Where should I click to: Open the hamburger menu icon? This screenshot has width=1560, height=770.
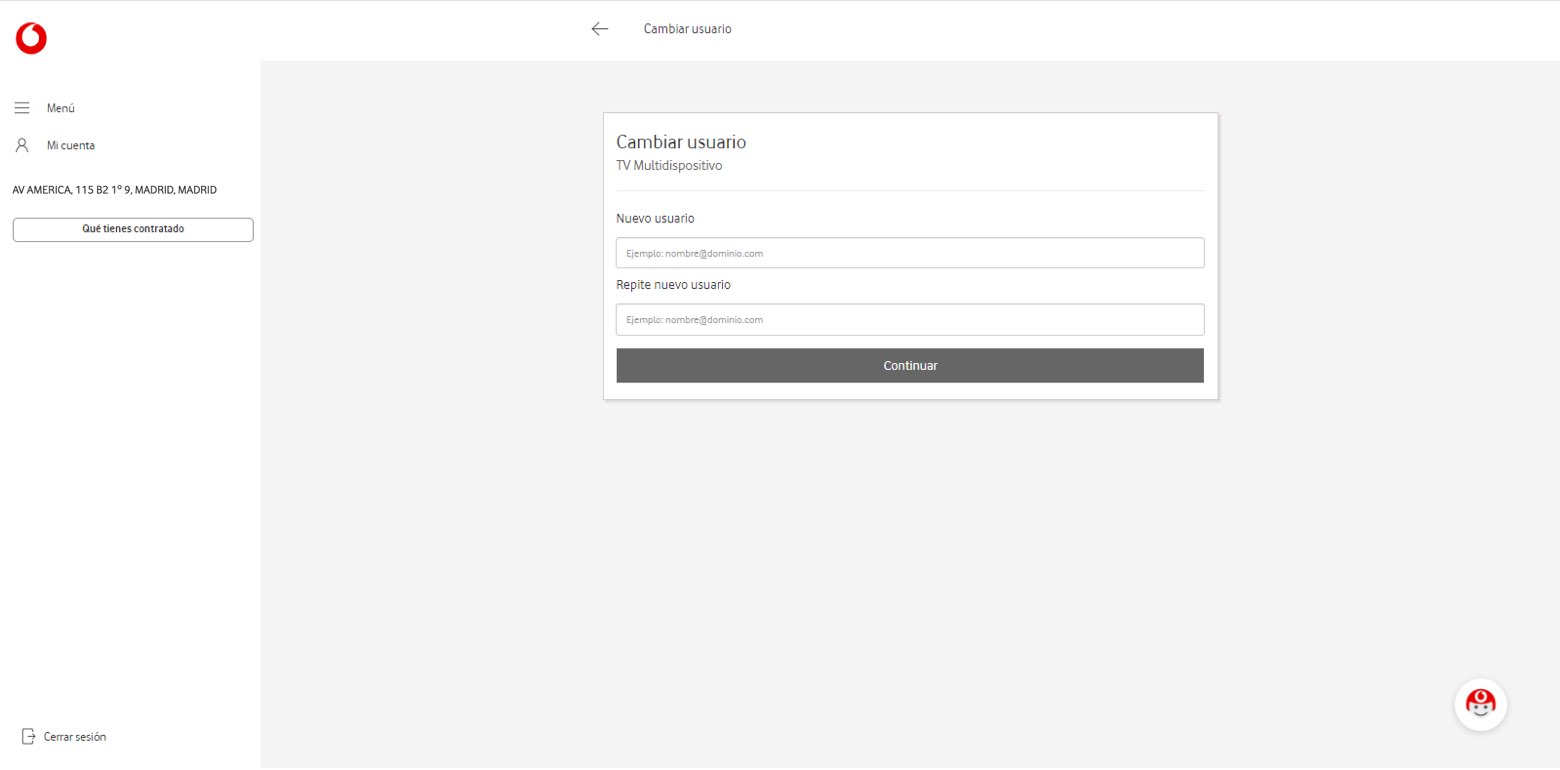21,108
